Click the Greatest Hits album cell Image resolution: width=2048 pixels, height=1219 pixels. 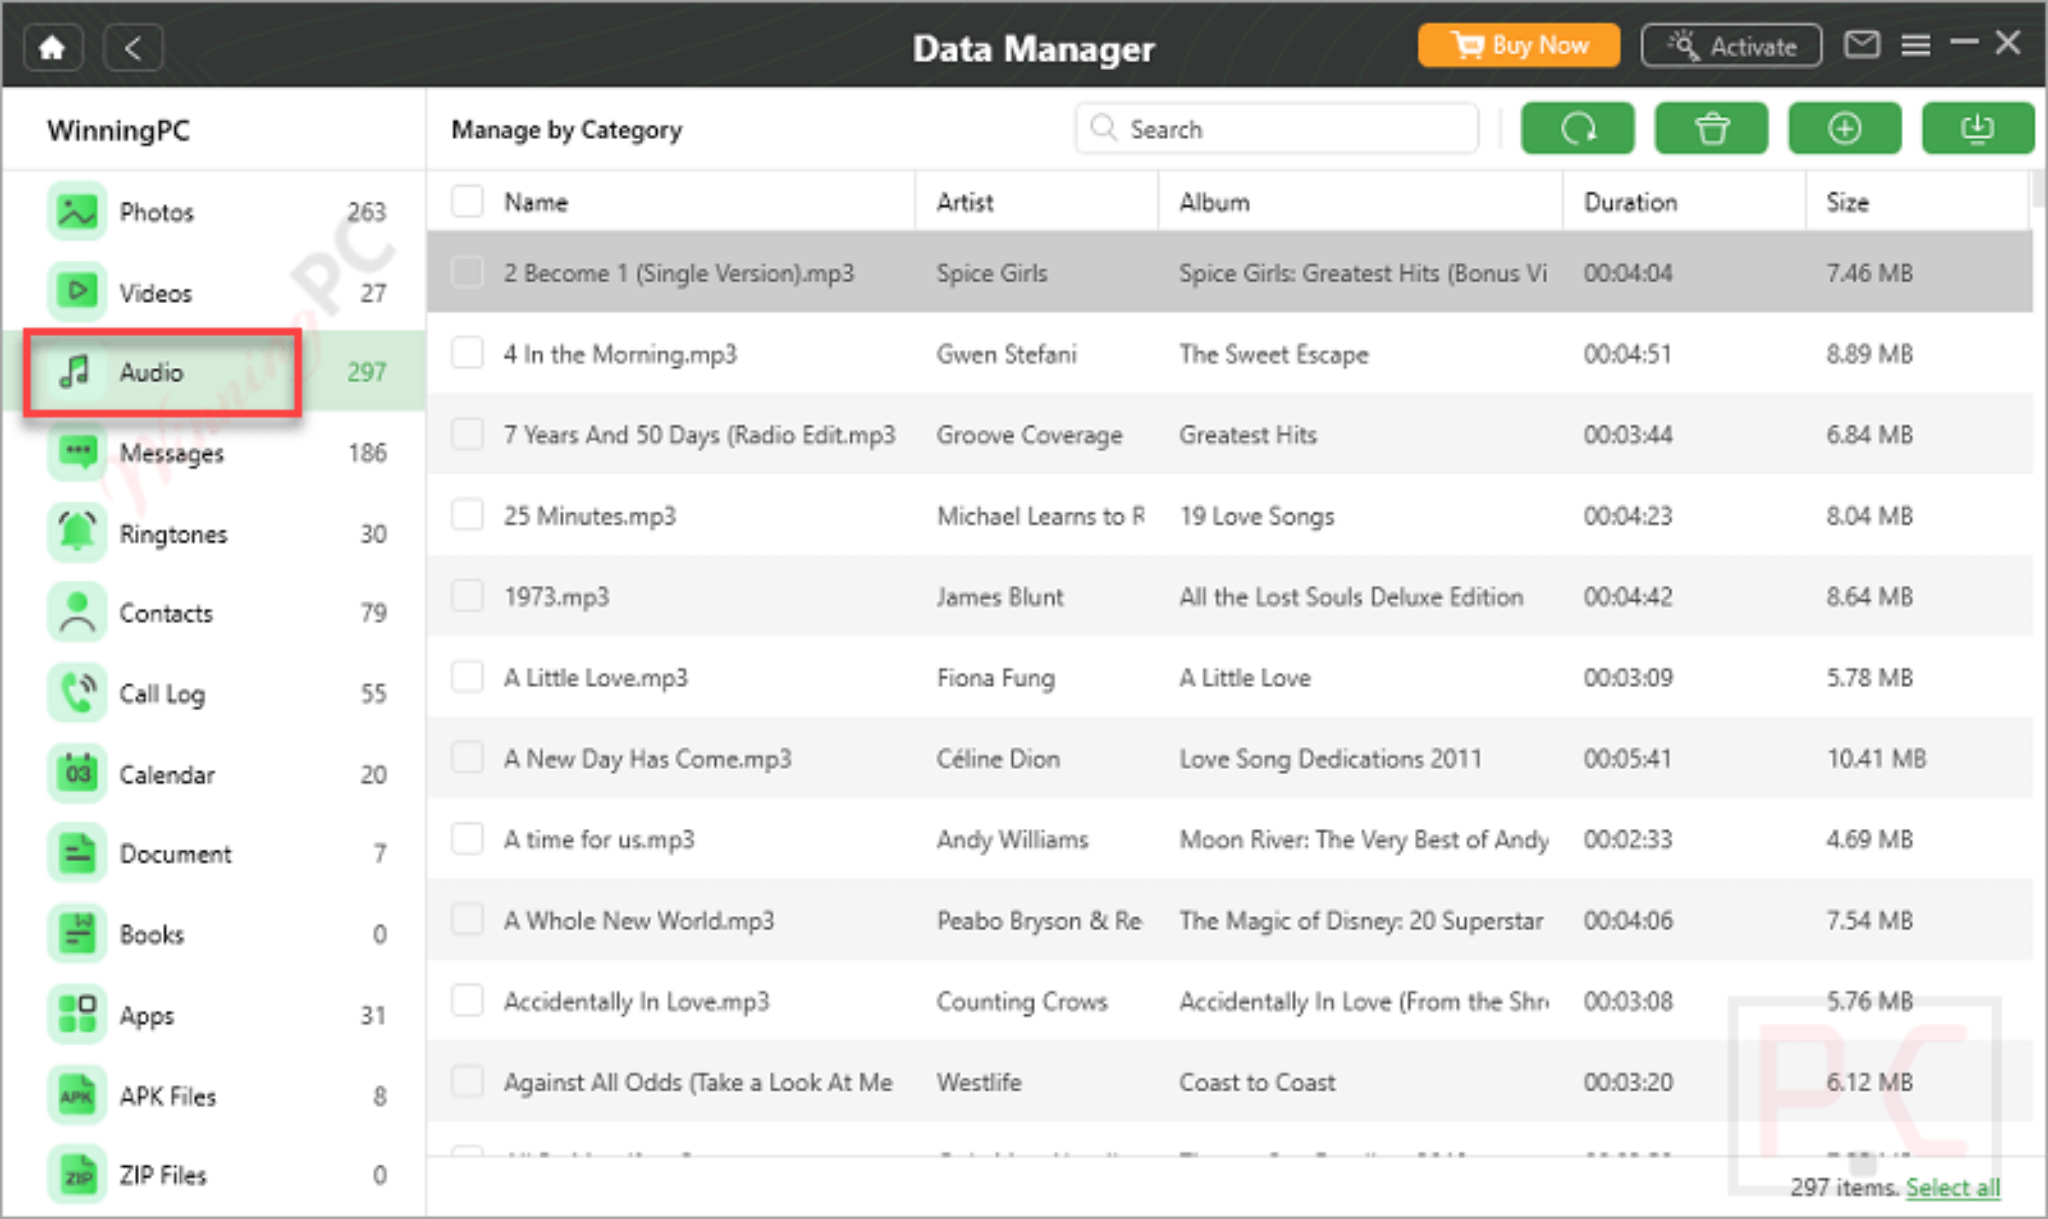pyautogui.click(x=1247, y=435)
